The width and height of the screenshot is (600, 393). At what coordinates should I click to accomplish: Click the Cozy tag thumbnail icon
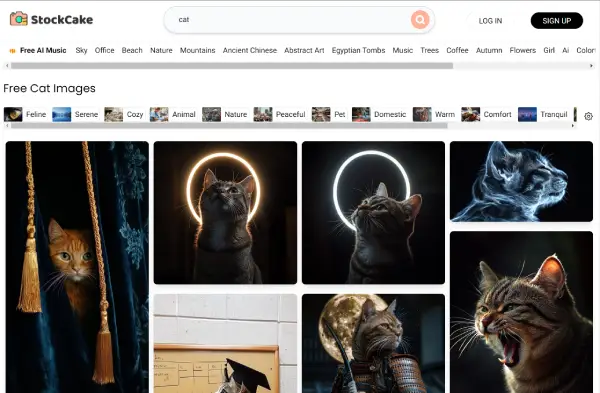[114, 114]
